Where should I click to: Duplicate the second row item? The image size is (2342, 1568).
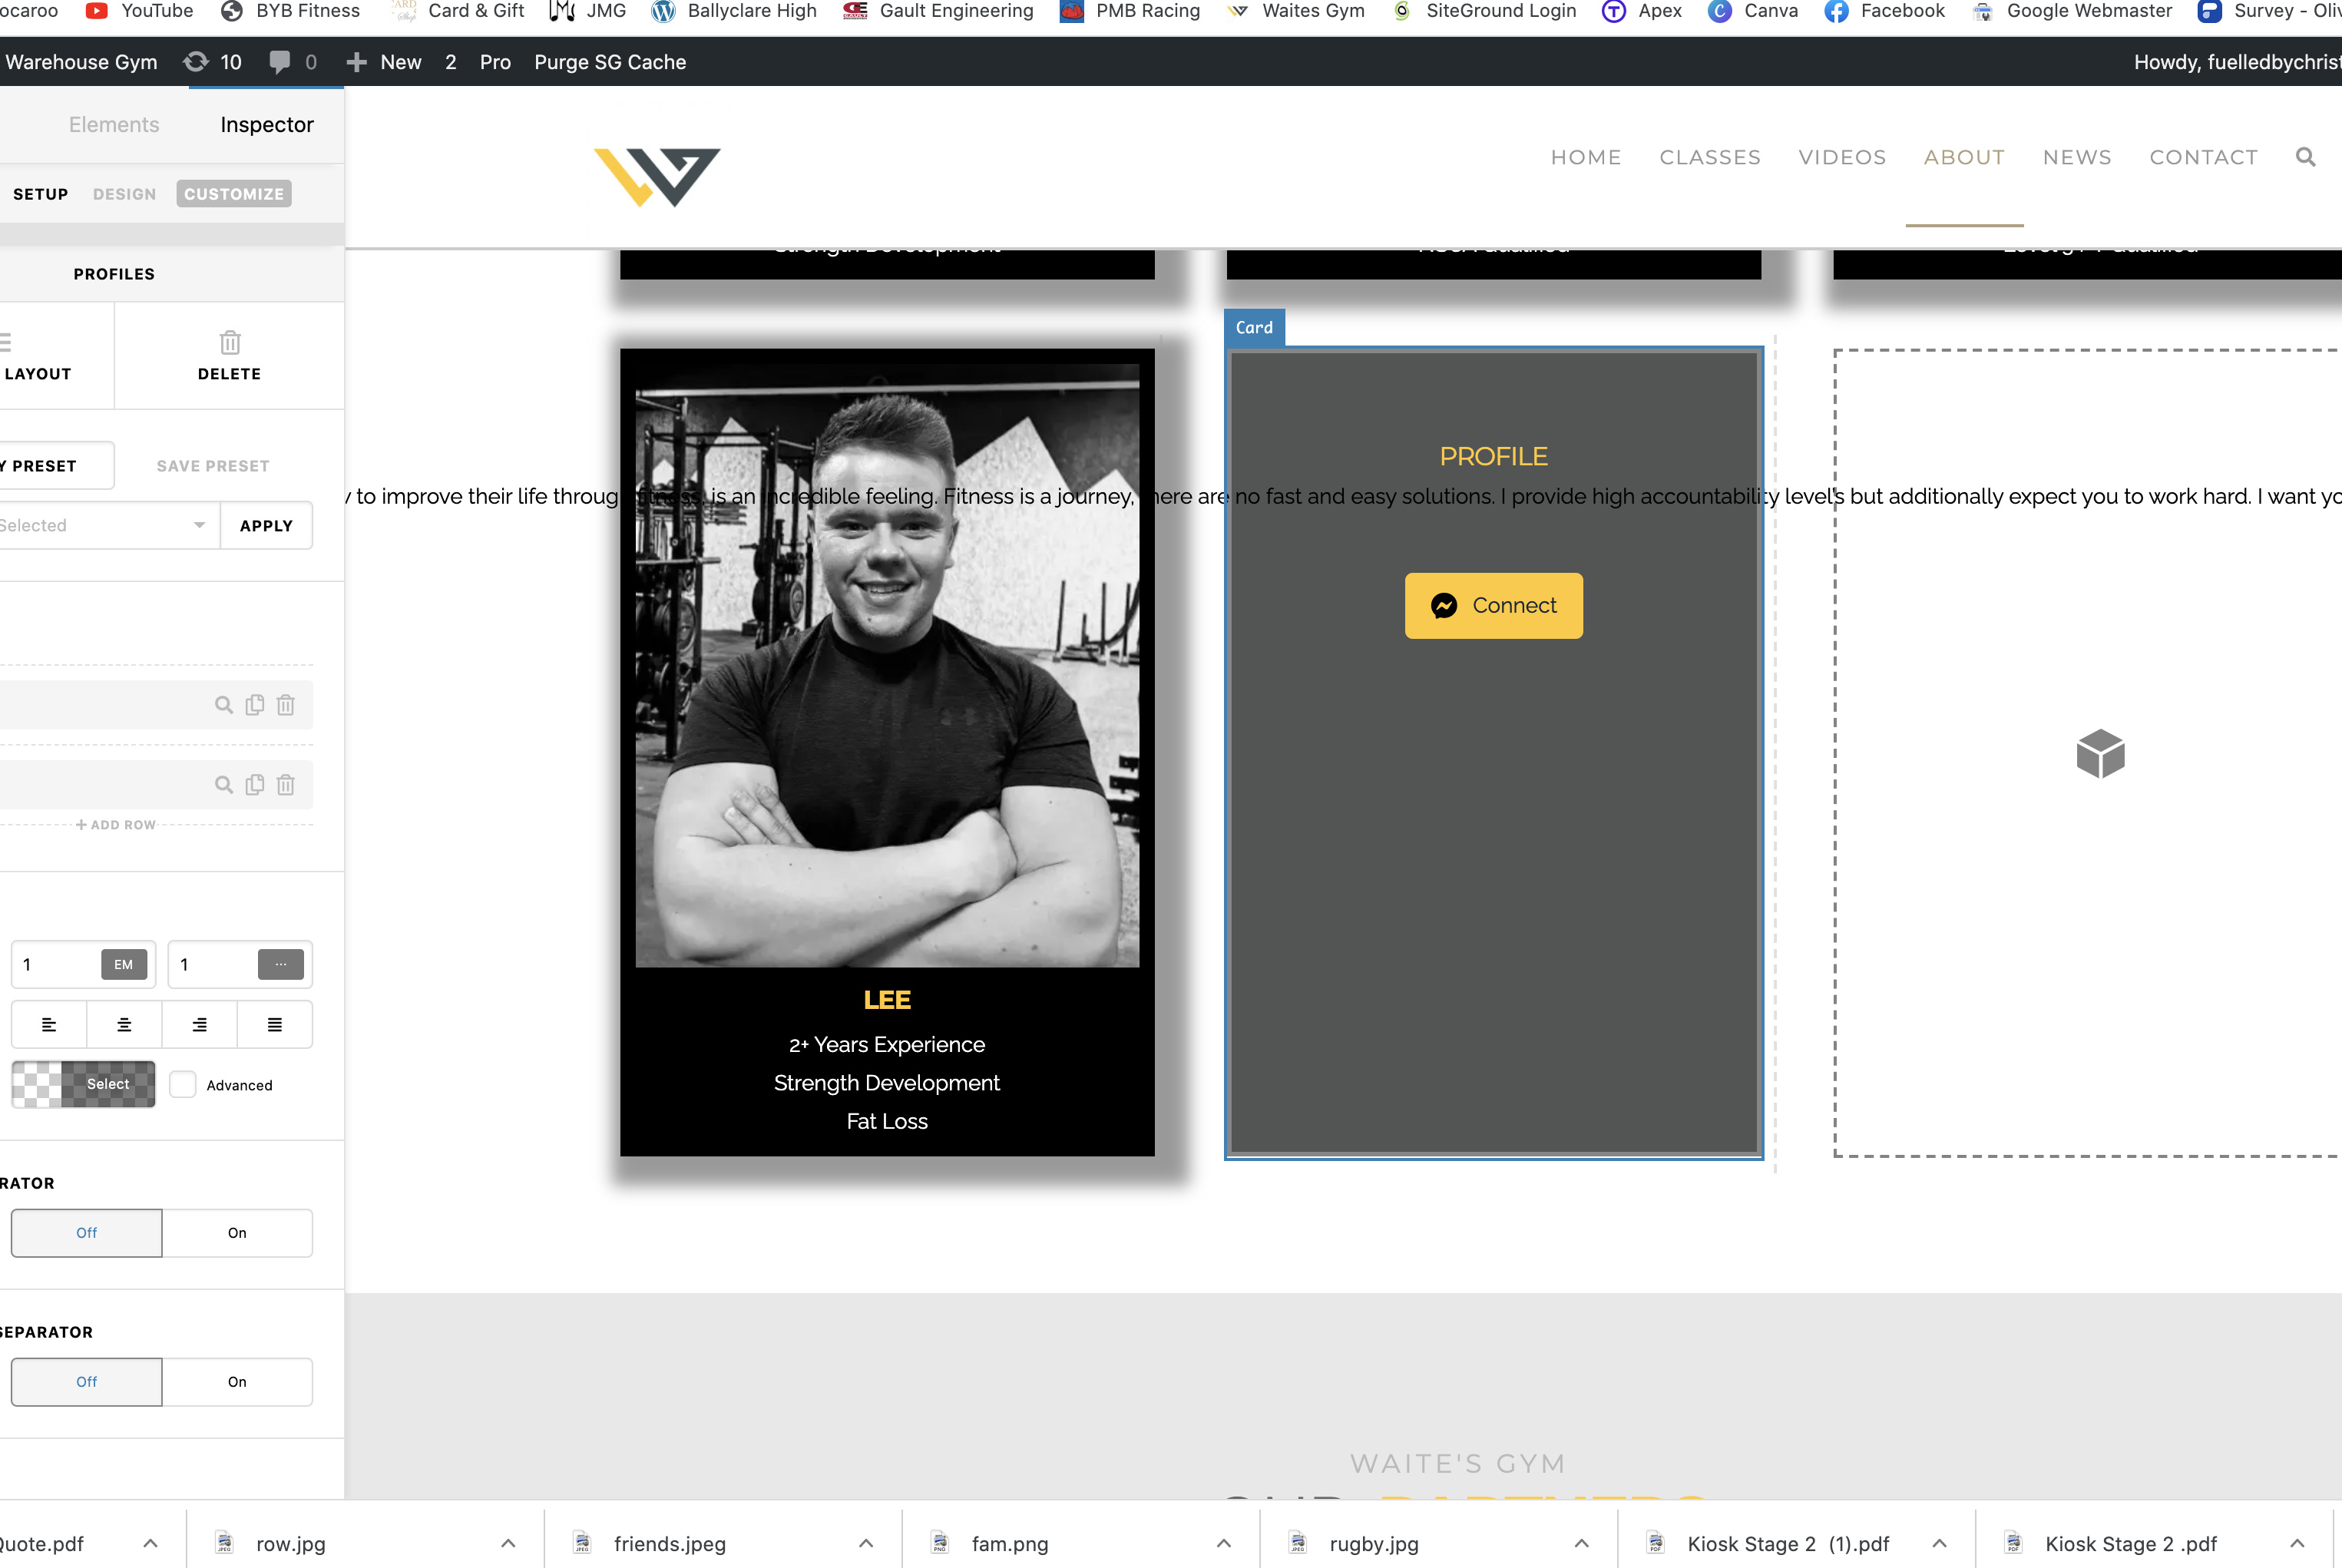[255, 785]
